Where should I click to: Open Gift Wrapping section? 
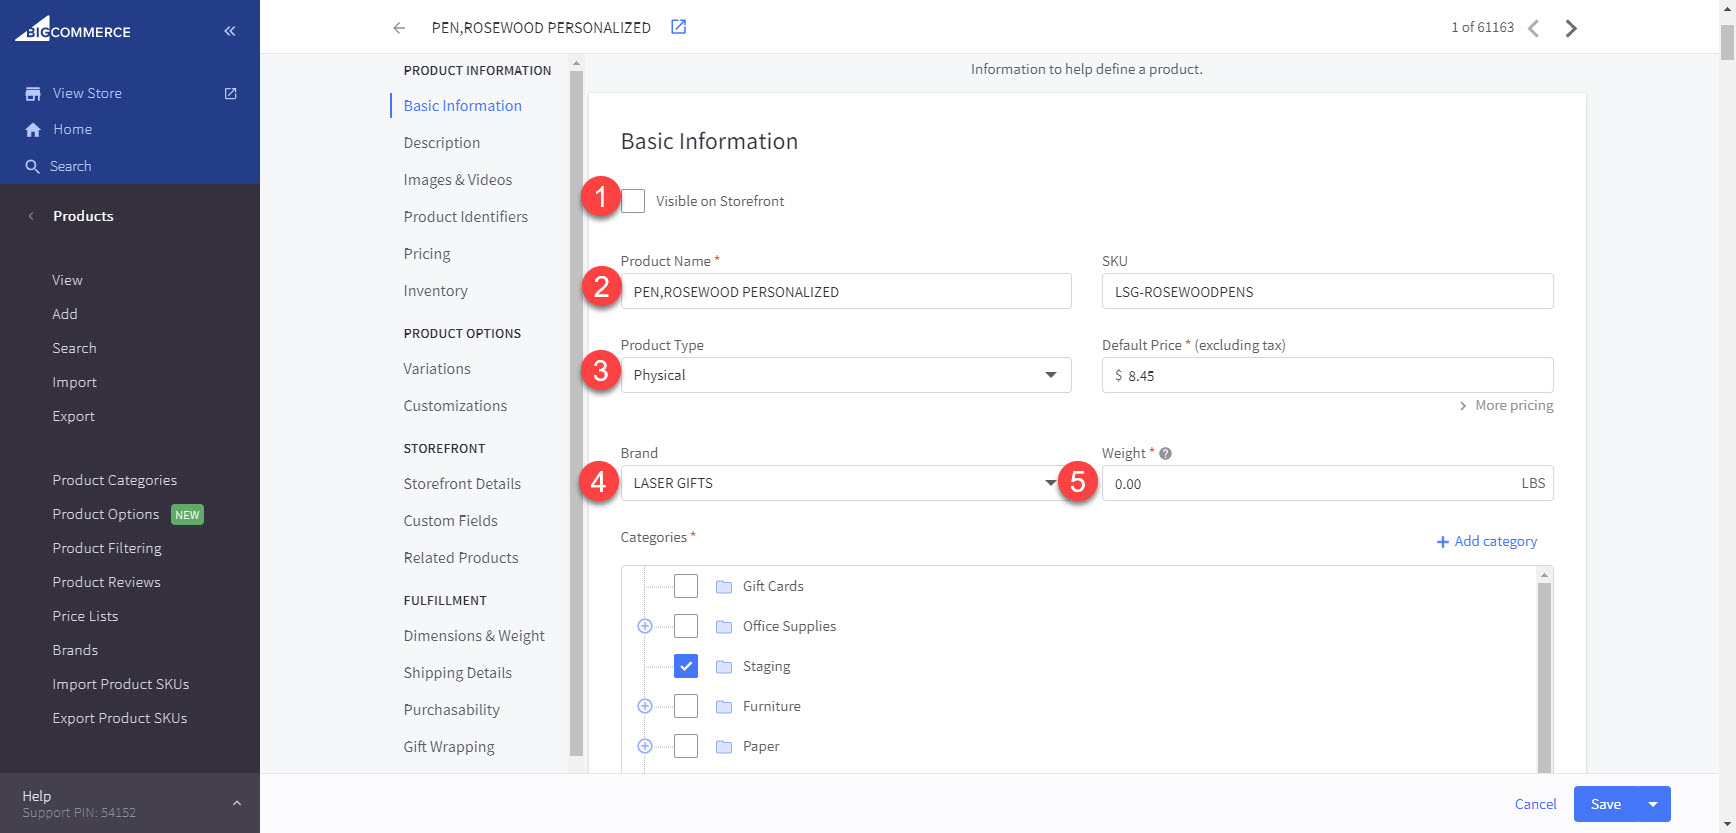(449, 747)
